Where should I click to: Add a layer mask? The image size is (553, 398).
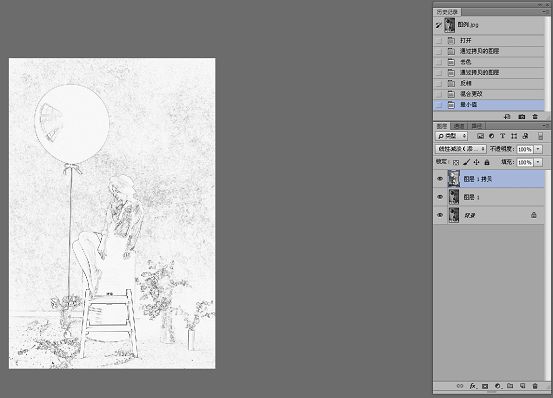[485, 386]
